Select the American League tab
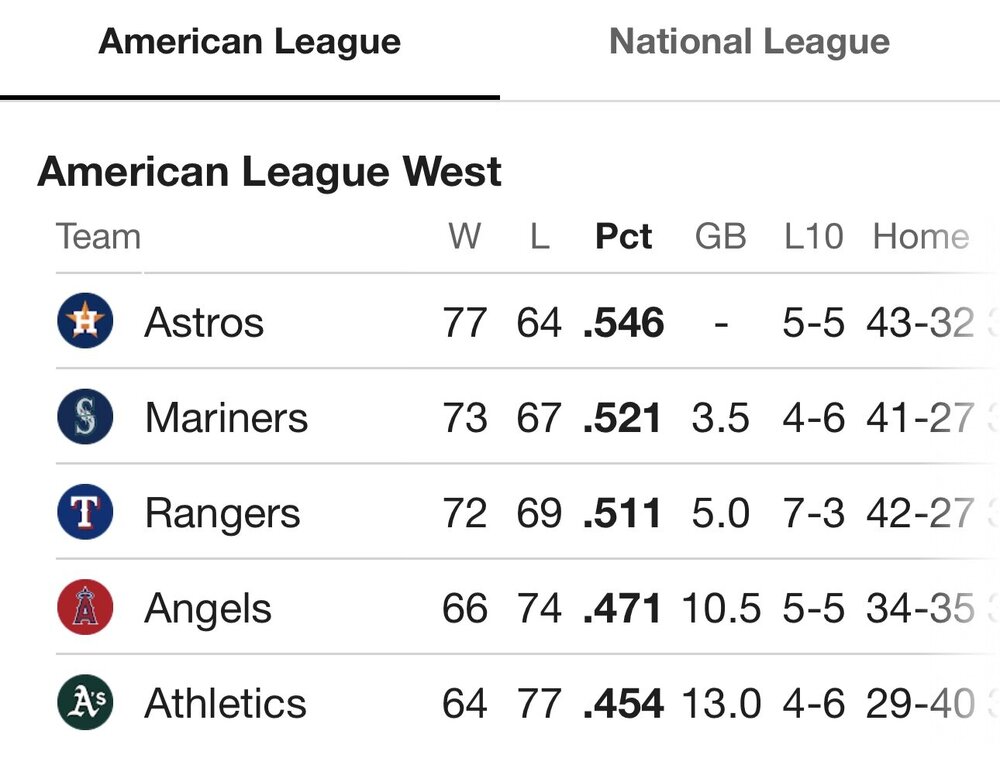This screenshot has width=1000, height=765. [x=250, y=42]
